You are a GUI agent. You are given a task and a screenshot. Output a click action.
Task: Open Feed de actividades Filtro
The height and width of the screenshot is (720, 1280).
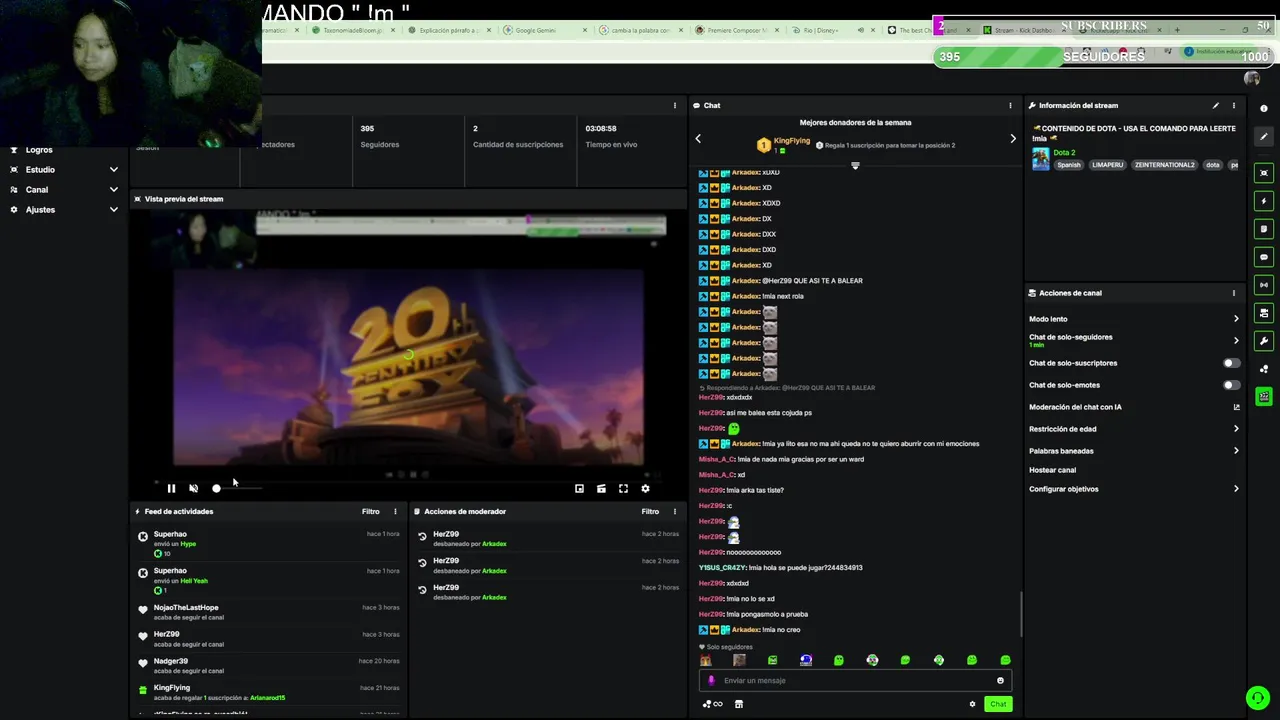[x=370, y=511]
